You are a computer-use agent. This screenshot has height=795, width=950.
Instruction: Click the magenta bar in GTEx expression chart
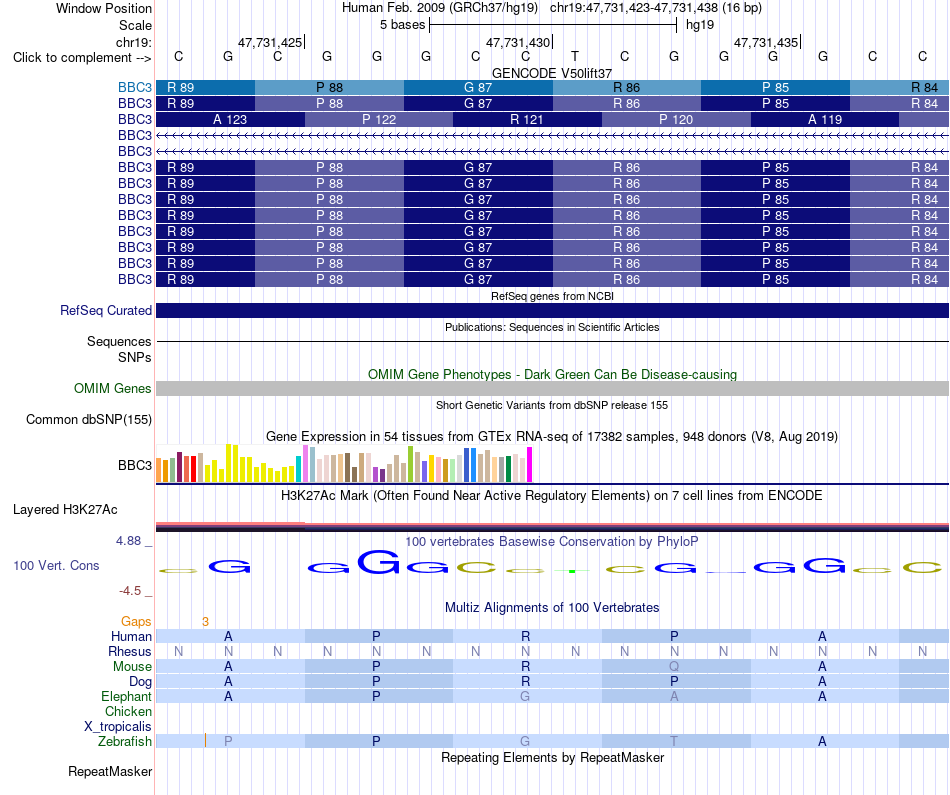pos(530,464)
